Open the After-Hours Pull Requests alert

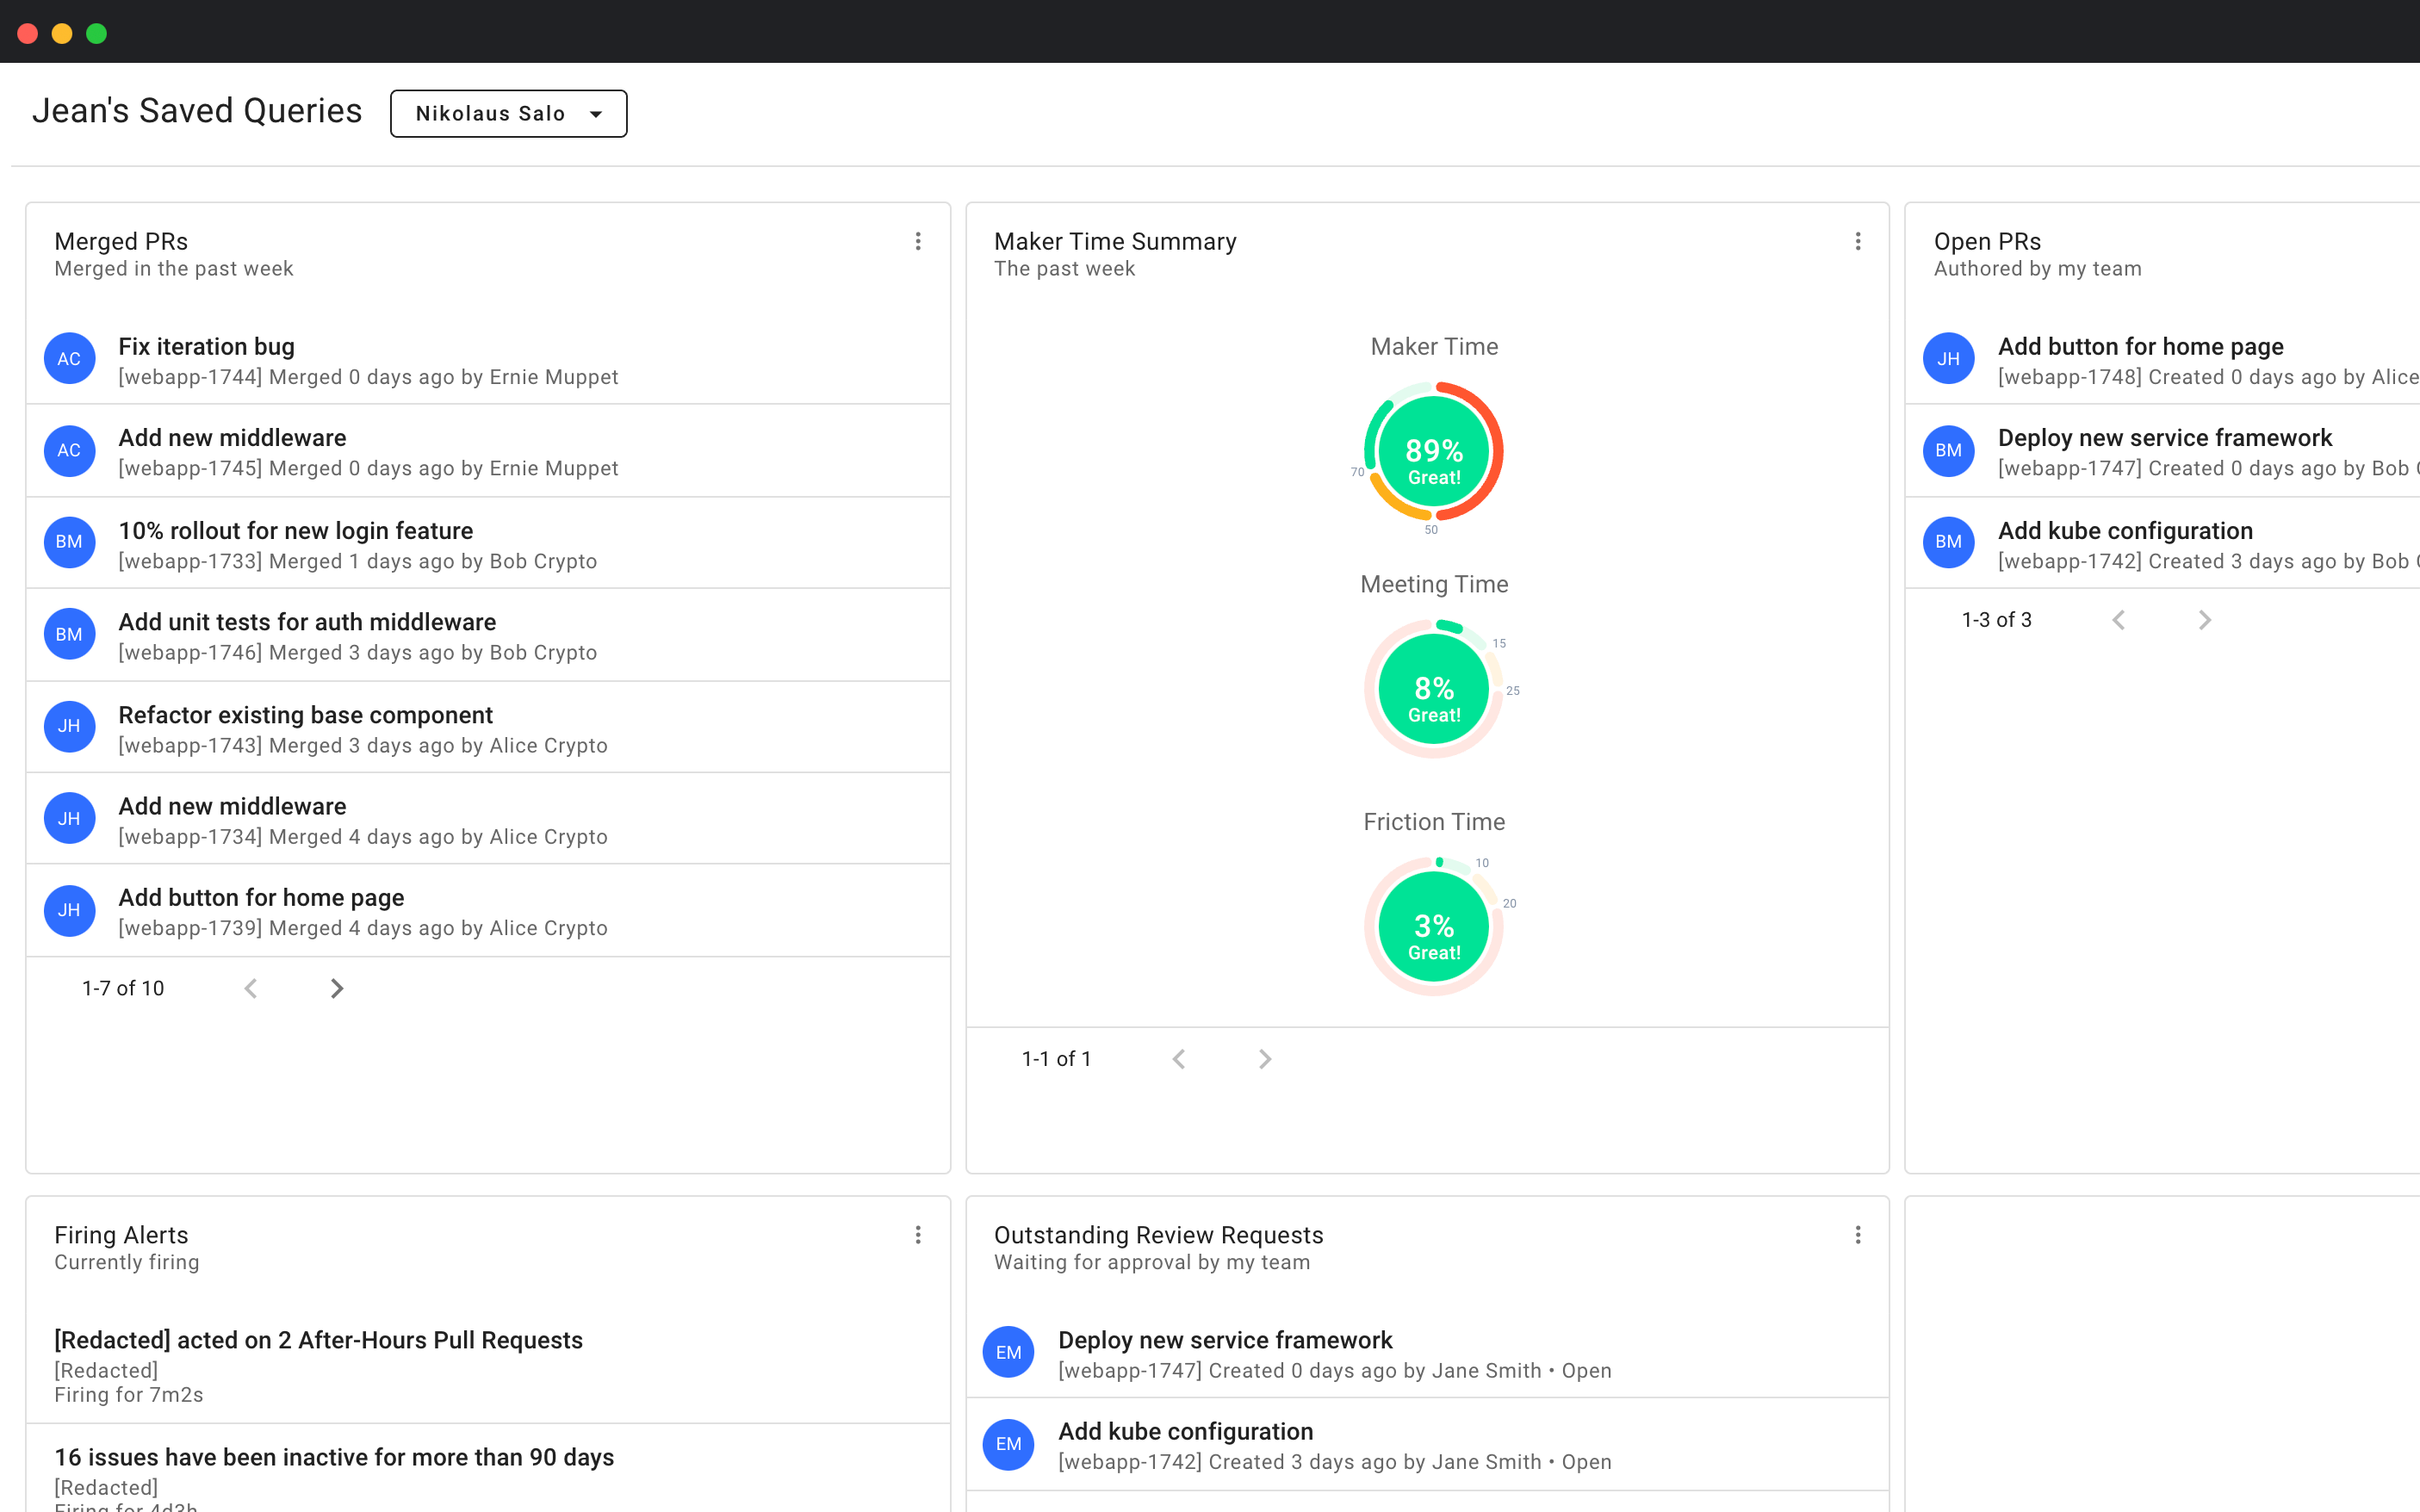click(318, 1340)
